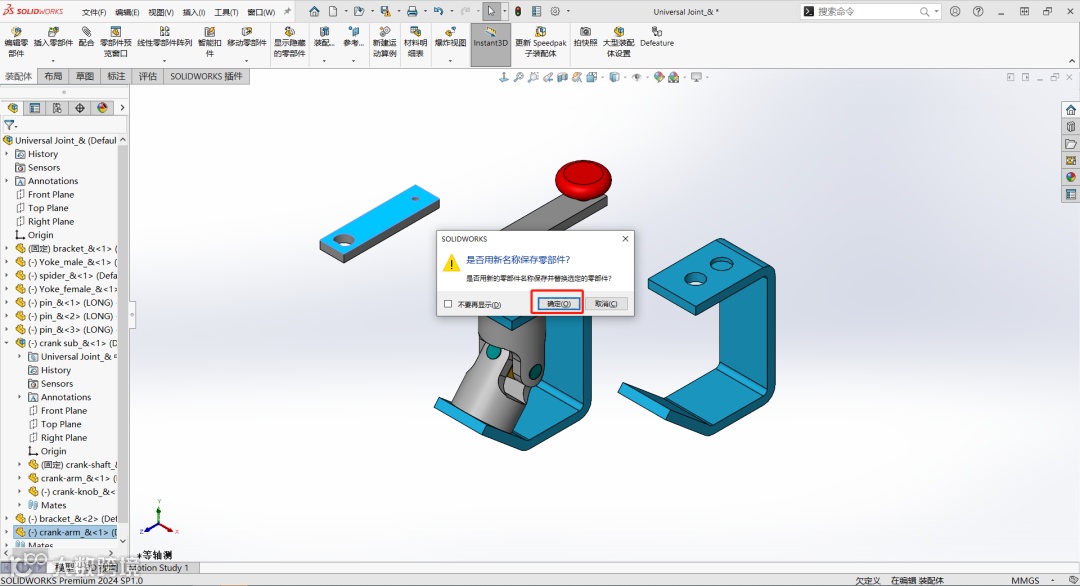The image size is (1080, 586).
Task: Open the 文件(F) menu
Action: (94, 12)
